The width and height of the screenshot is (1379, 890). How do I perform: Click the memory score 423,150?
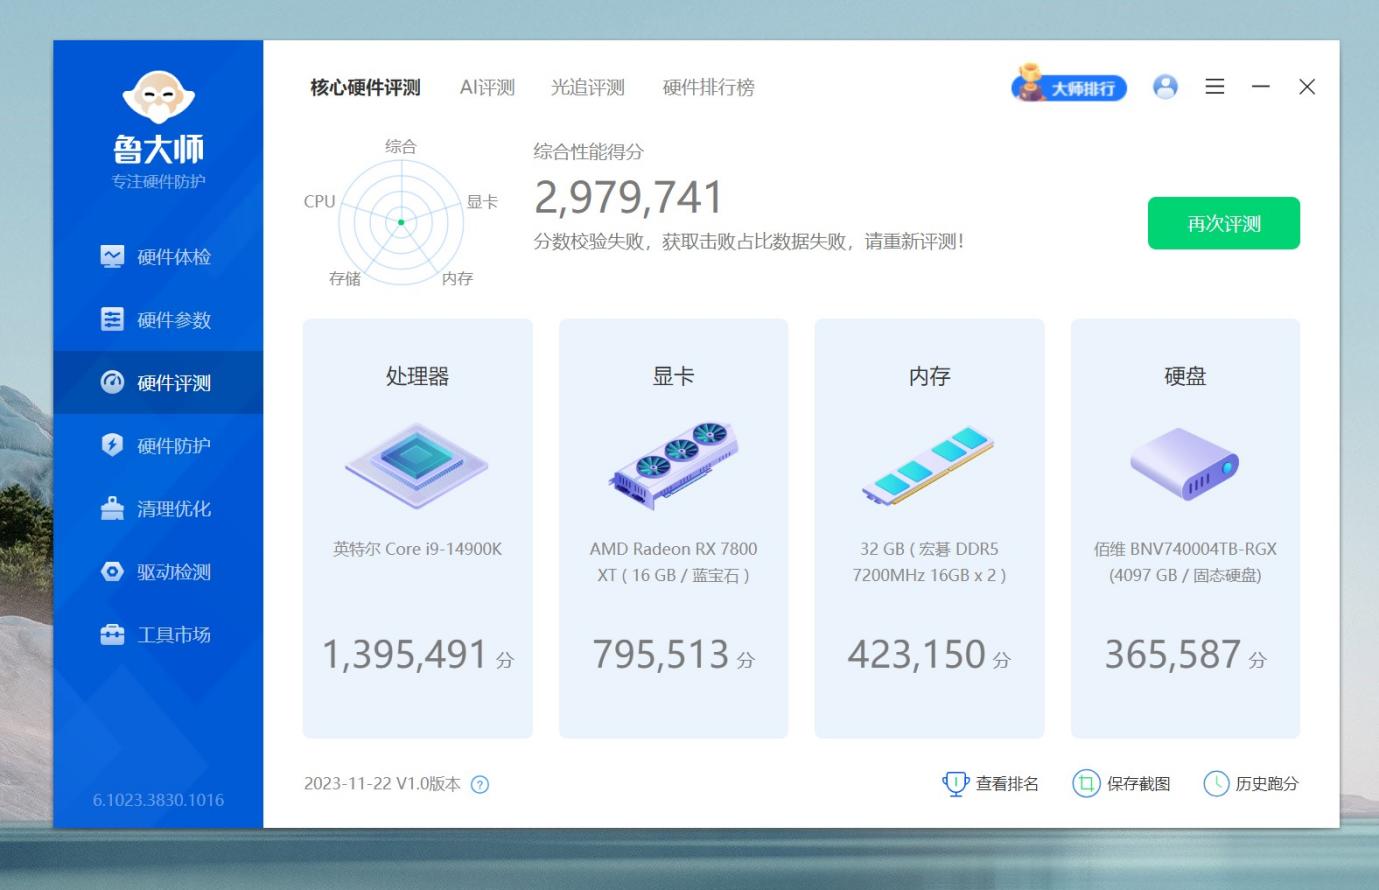917,655
